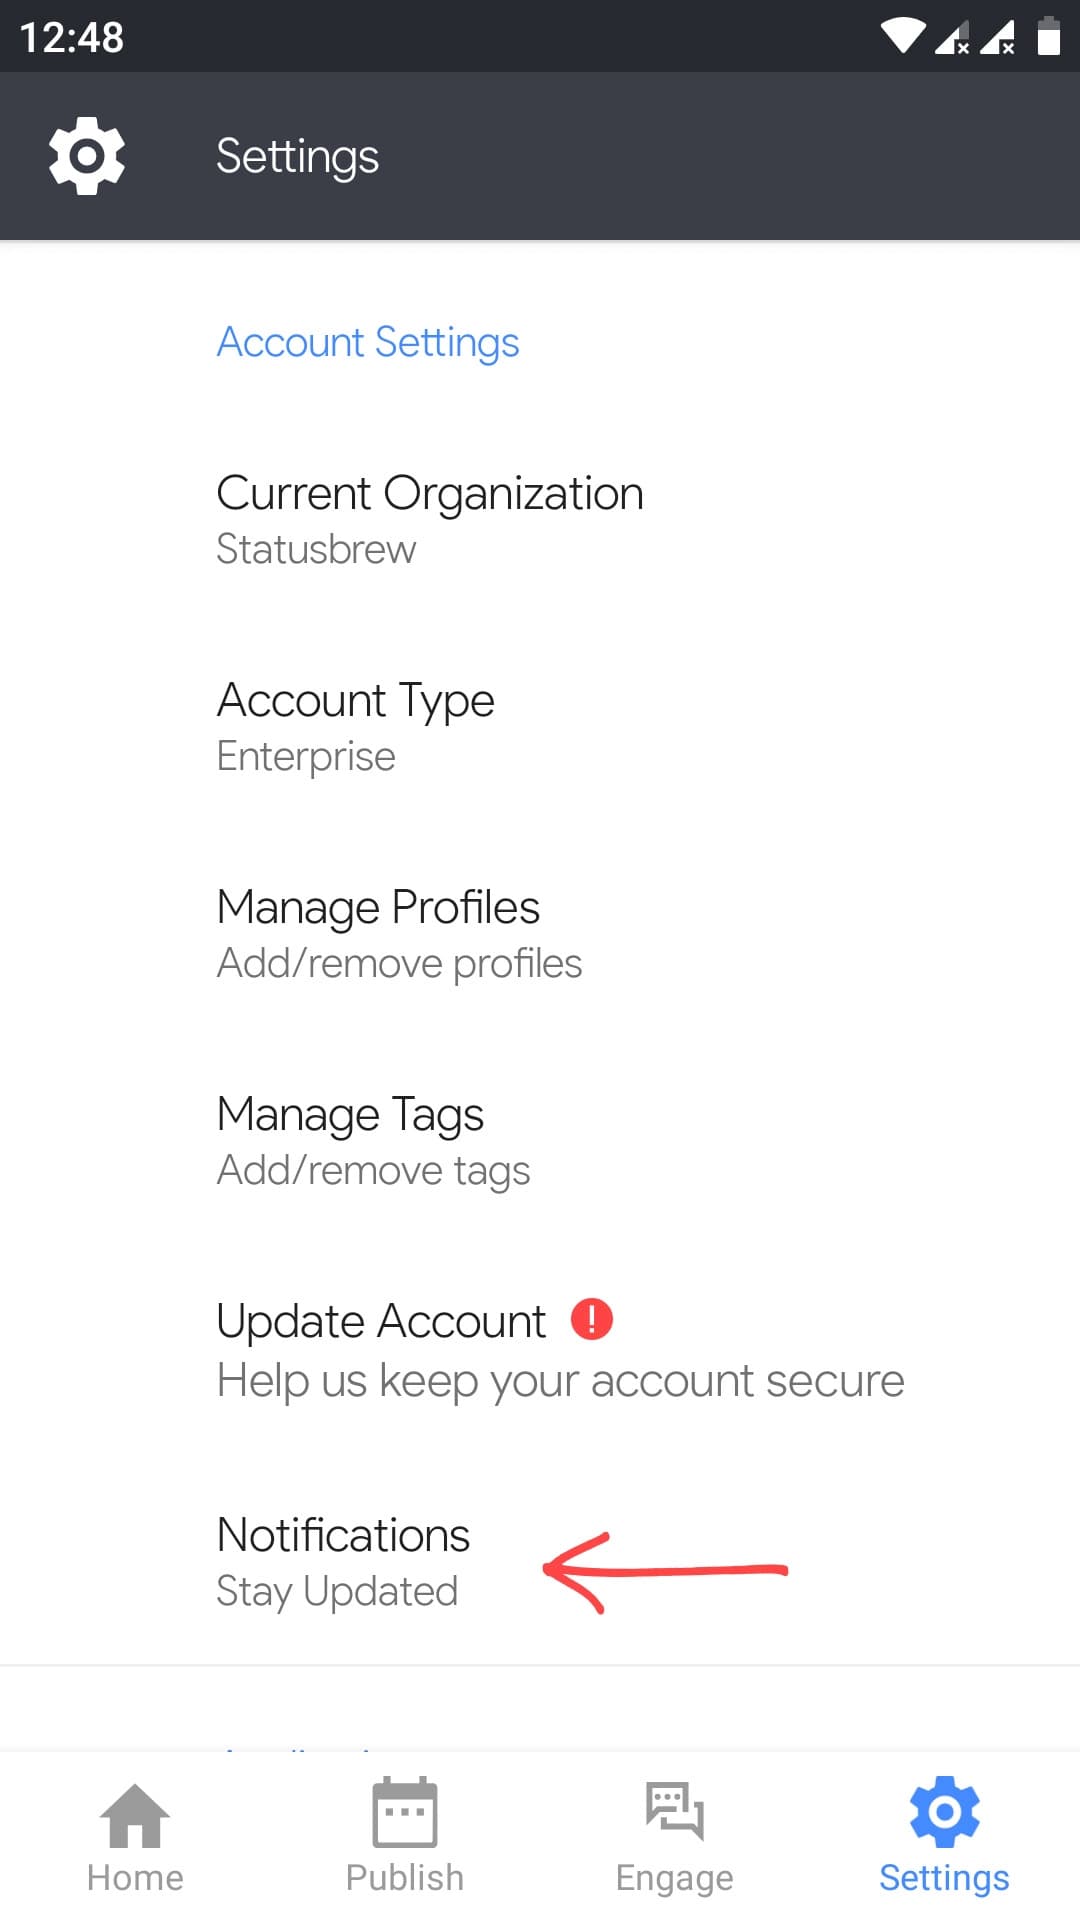Switch to the Publish tab label
This screenshot has width=1080, height=1920.
(x=405, y=1878)
